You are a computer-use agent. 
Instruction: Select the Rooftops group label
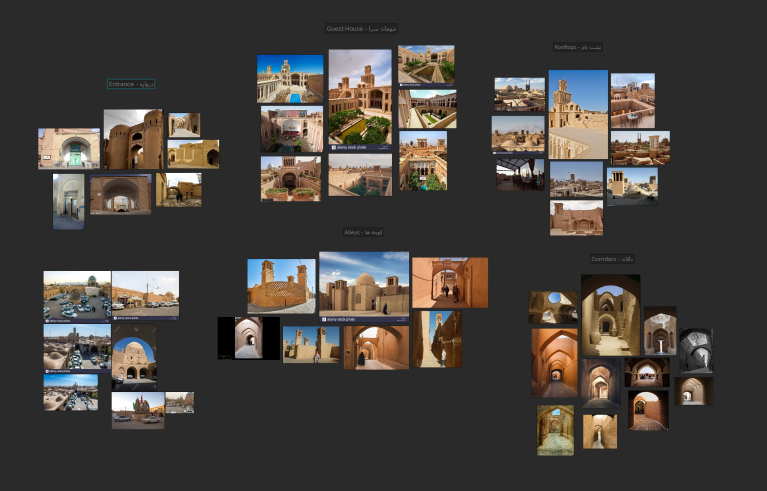[578, 47]
